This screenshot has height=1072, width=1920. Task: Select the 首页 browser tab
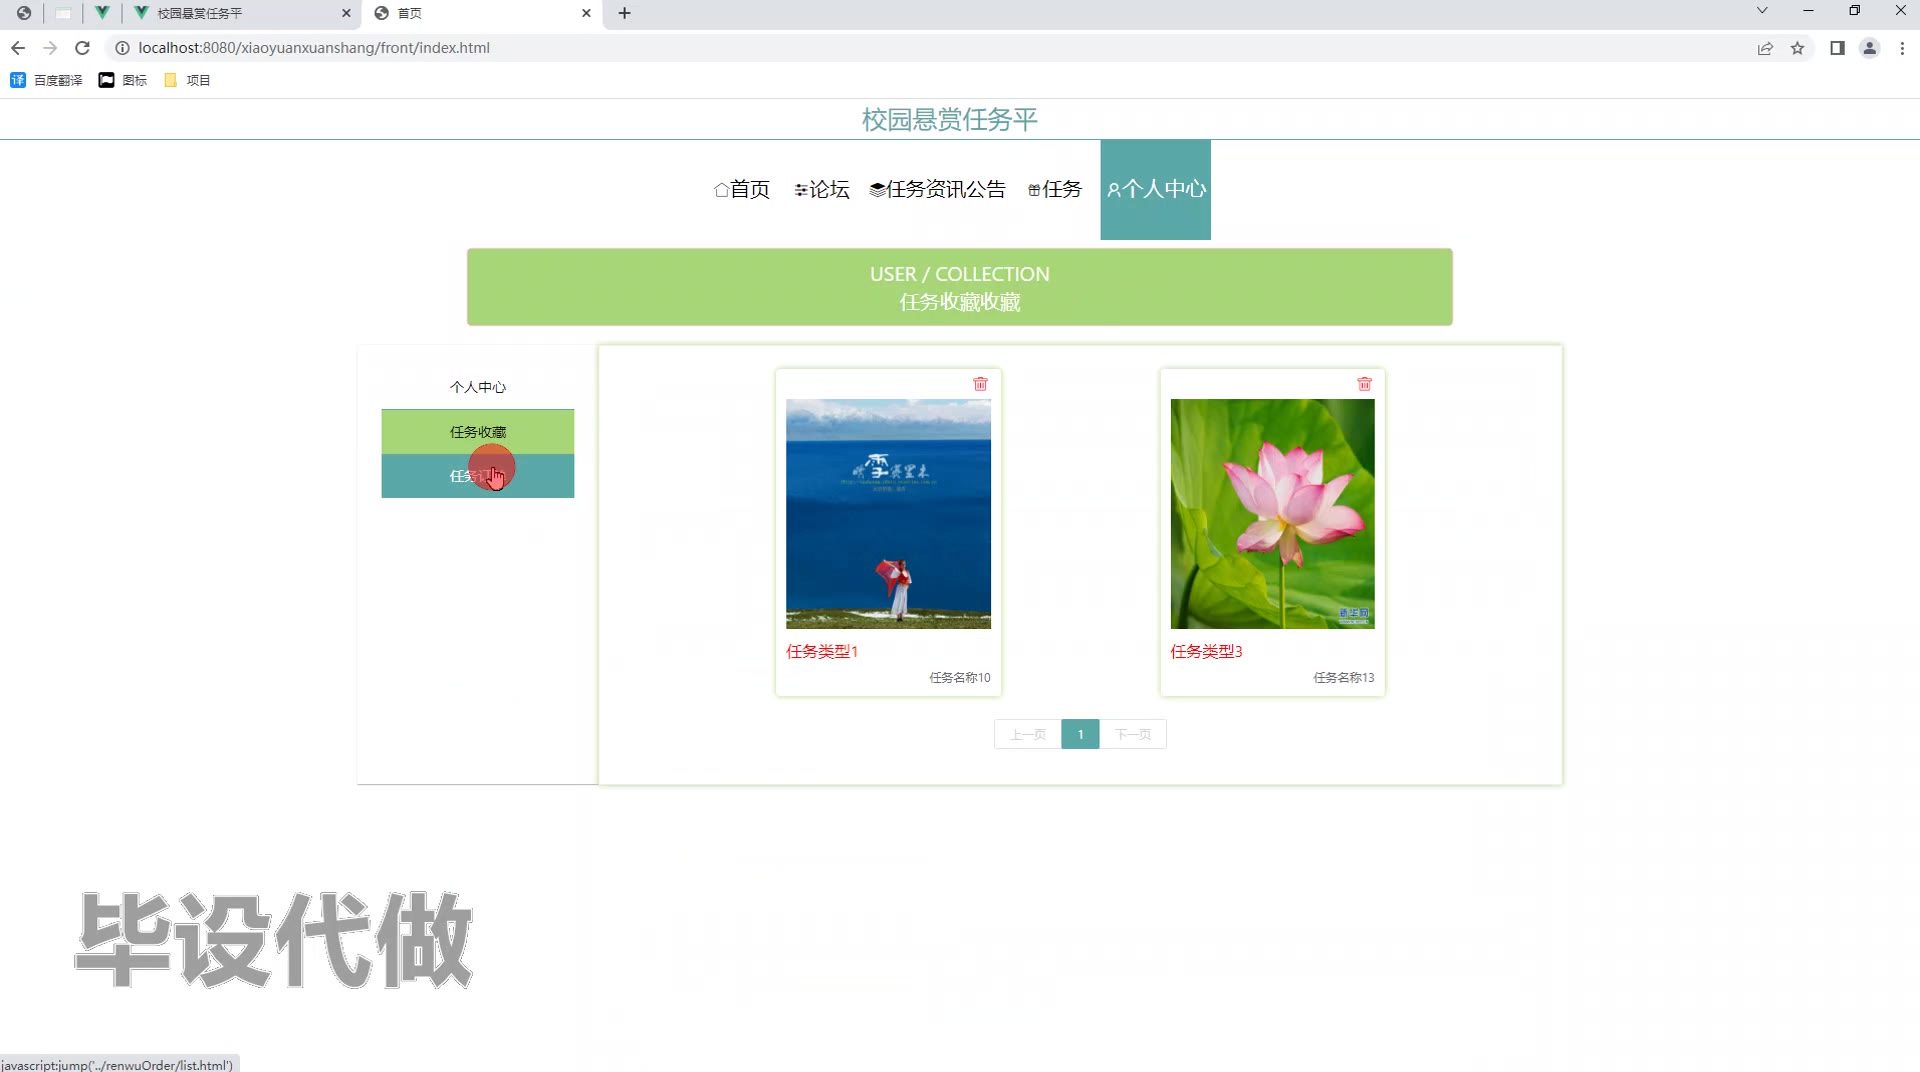pyautogui.click(x=483, y=13)
